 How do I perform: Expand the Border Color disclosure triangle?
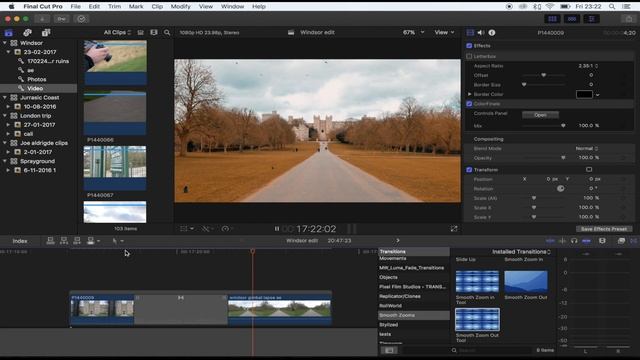(x=469, y=94)
